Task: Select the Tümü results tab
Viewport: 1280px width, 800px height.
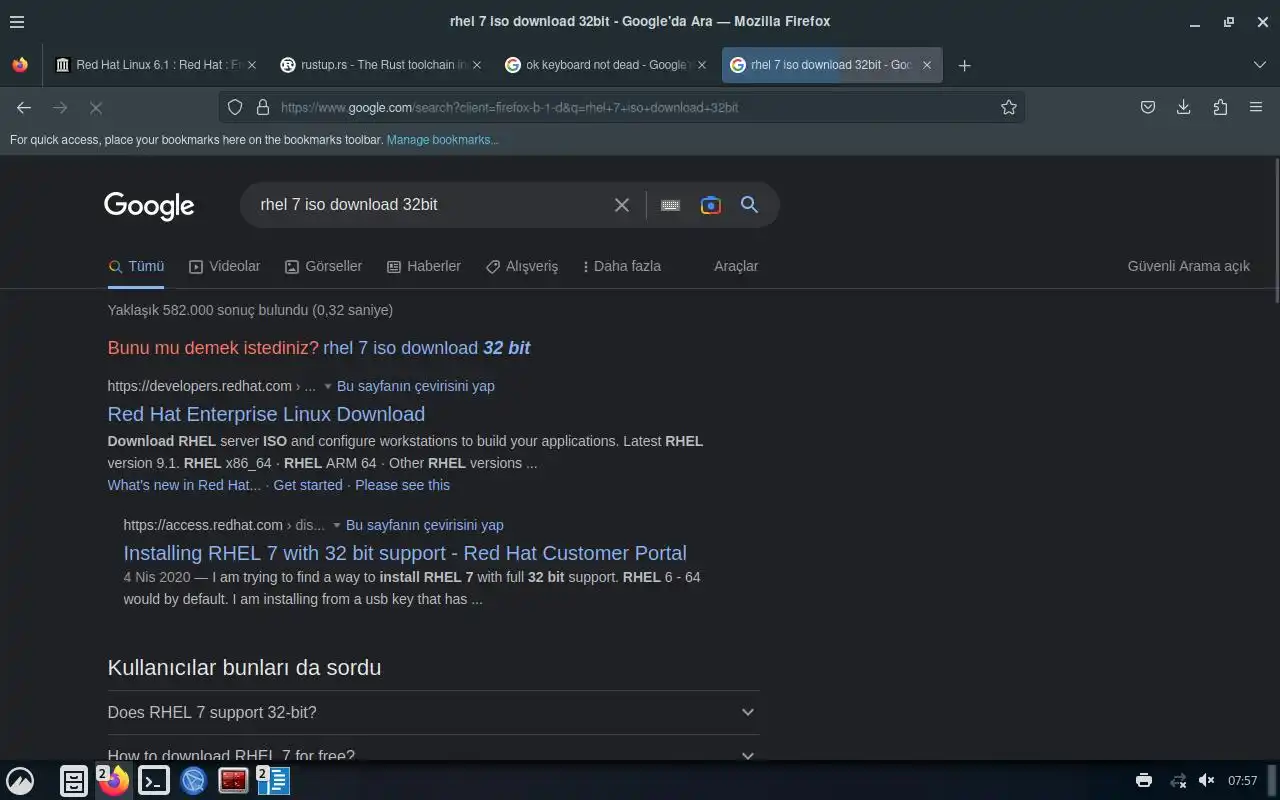Action: click(x=136, y=266)
